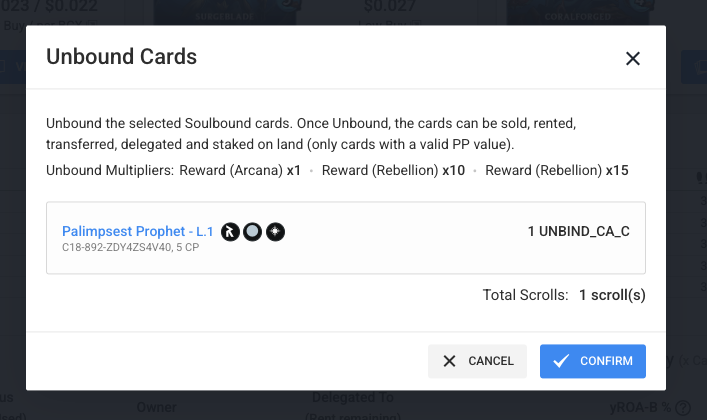Confirm unbinding the selected cards
The height and width of the screenshot is (420, 707).
click(x=592, y=361)
